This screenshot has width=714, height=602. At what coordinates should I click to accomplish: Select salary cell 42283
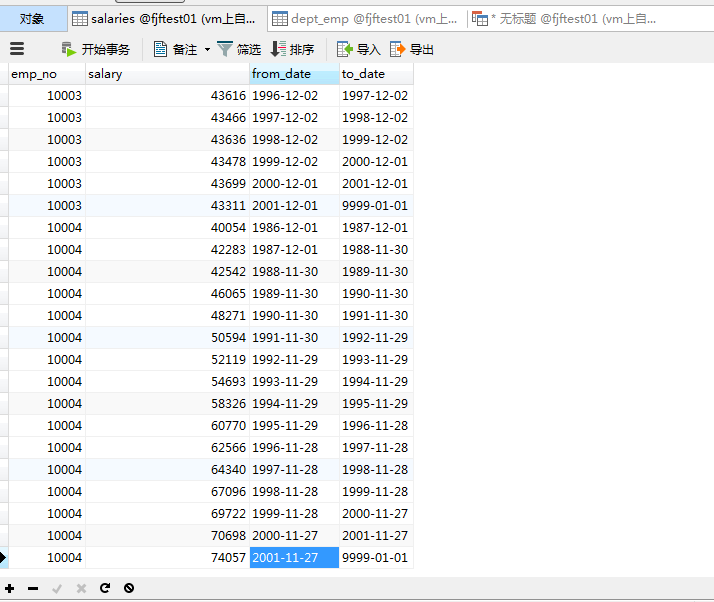click(167, 250)
